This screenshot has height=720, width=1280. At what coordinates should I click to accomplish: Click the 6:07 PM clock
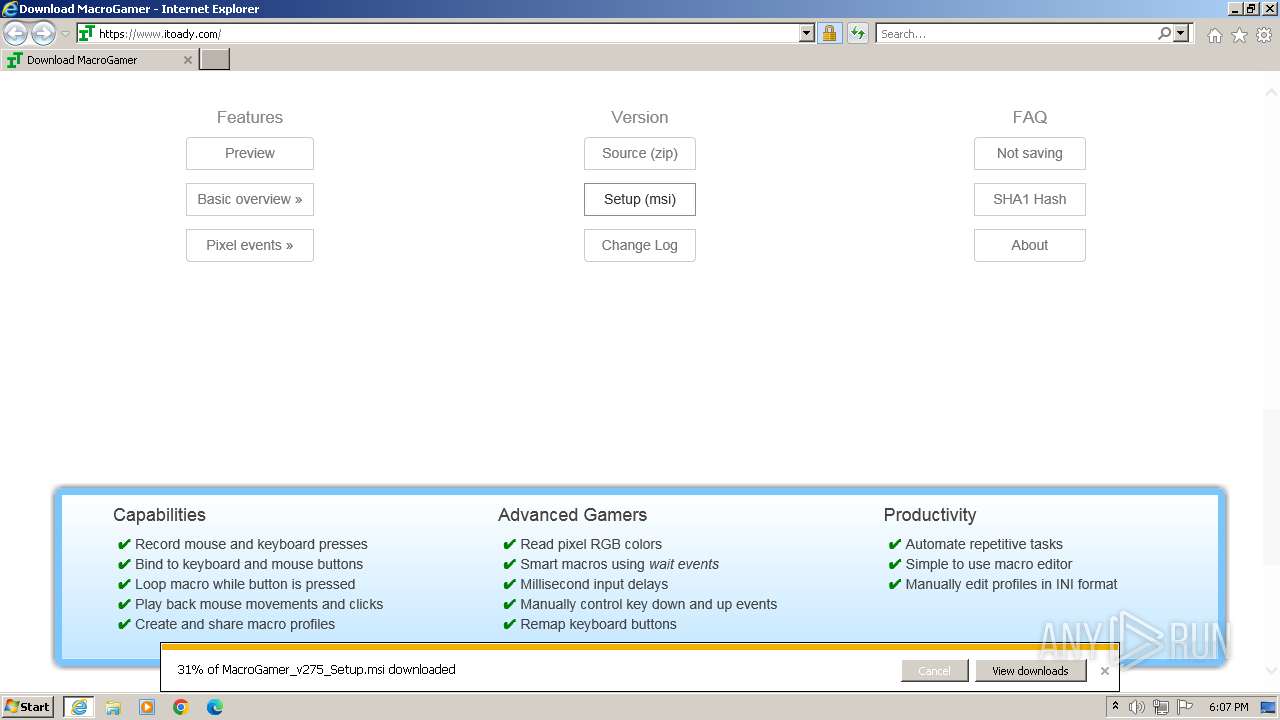1228,707
